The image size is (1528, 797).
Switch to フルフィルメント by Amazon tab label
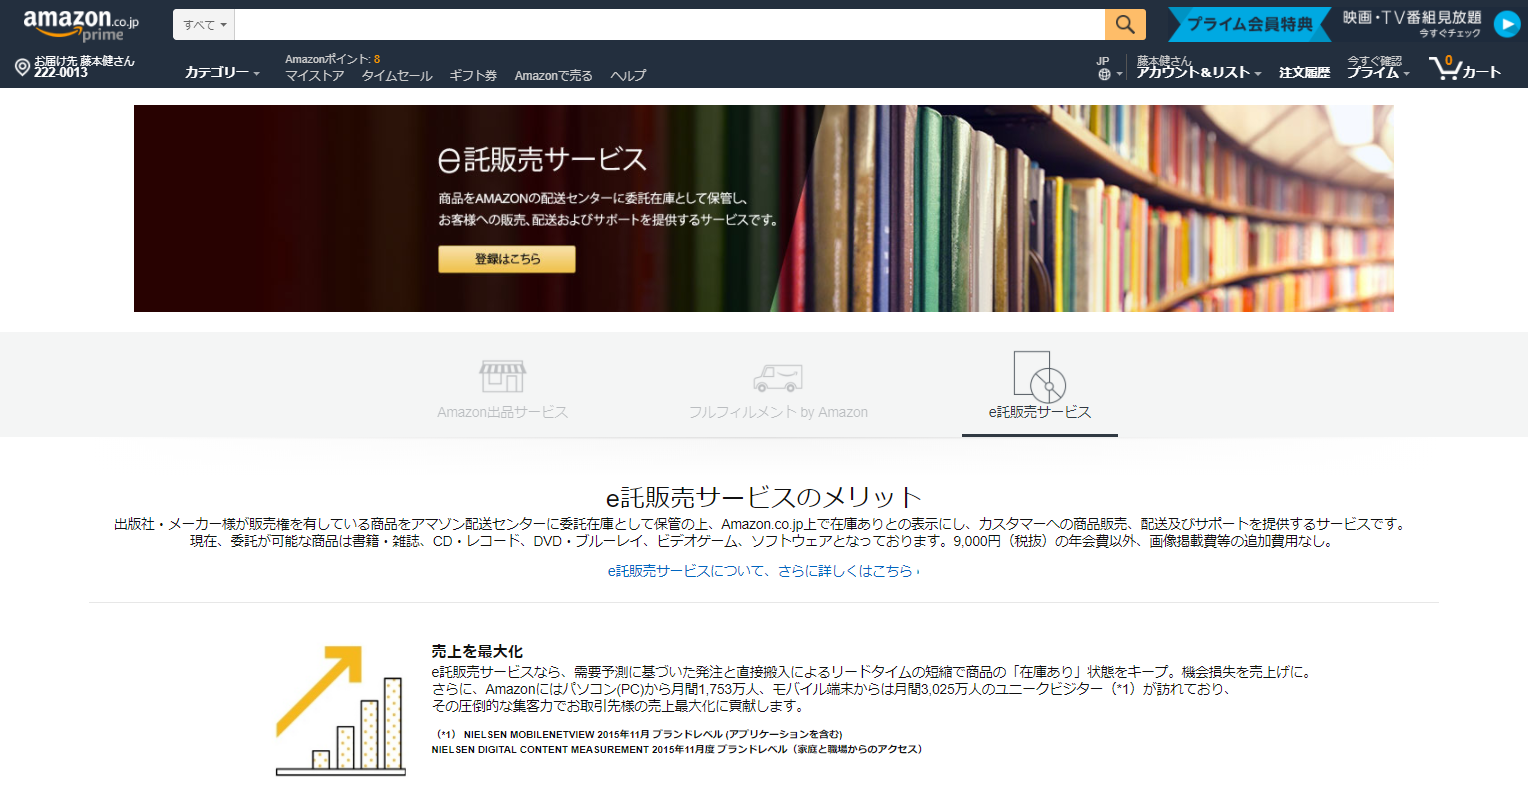click(778, 412)
